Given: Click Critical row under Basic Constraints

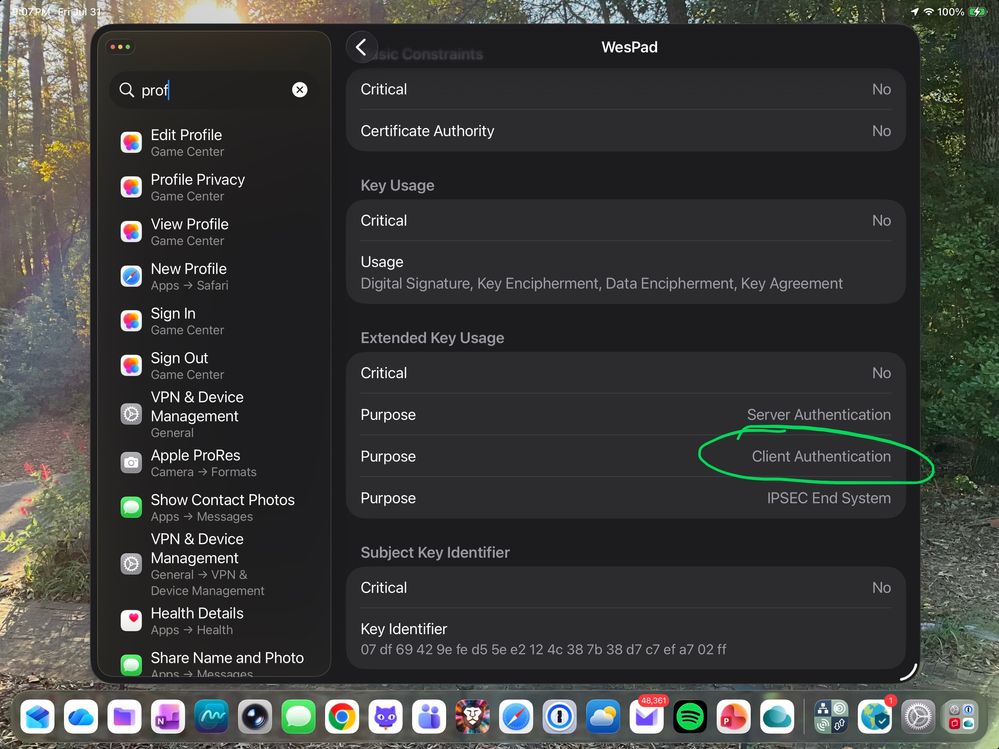Looking at the screenshot, I should pos(626,89).
